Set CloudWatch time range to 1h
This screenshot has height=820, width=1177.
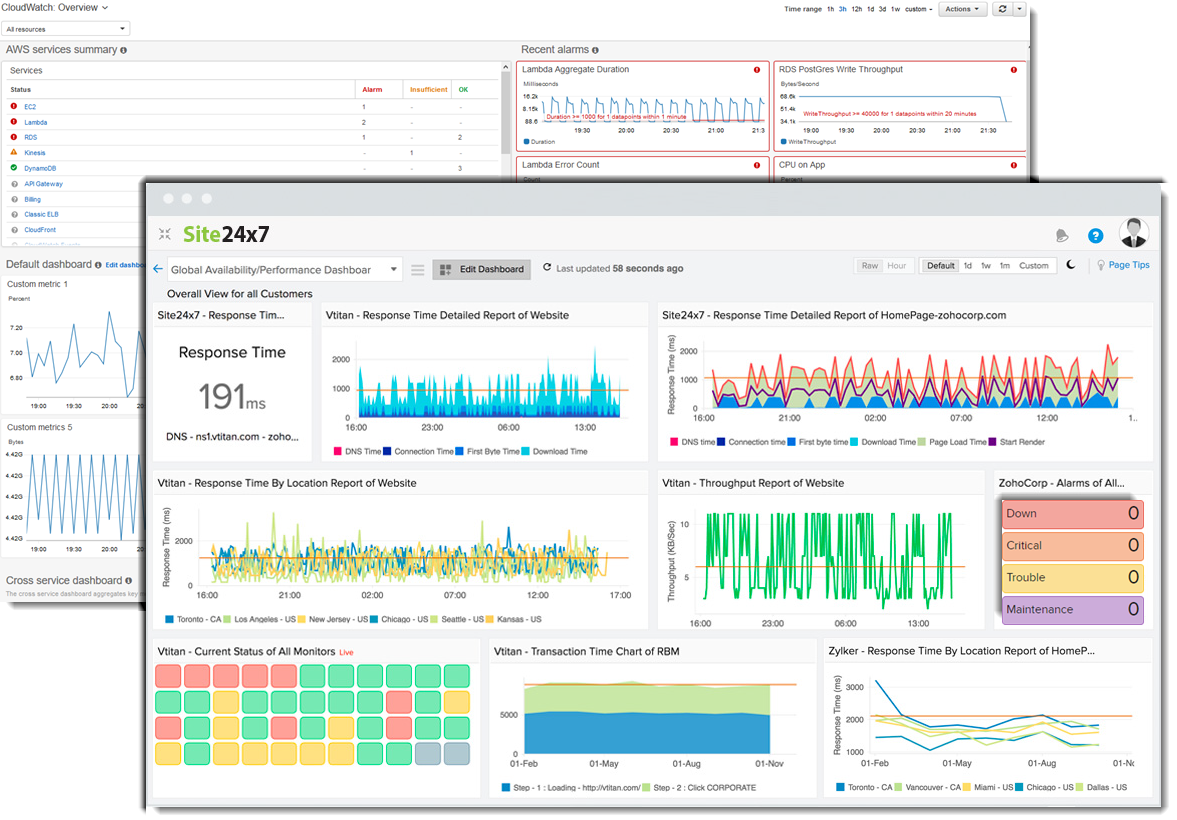(830, 9)
